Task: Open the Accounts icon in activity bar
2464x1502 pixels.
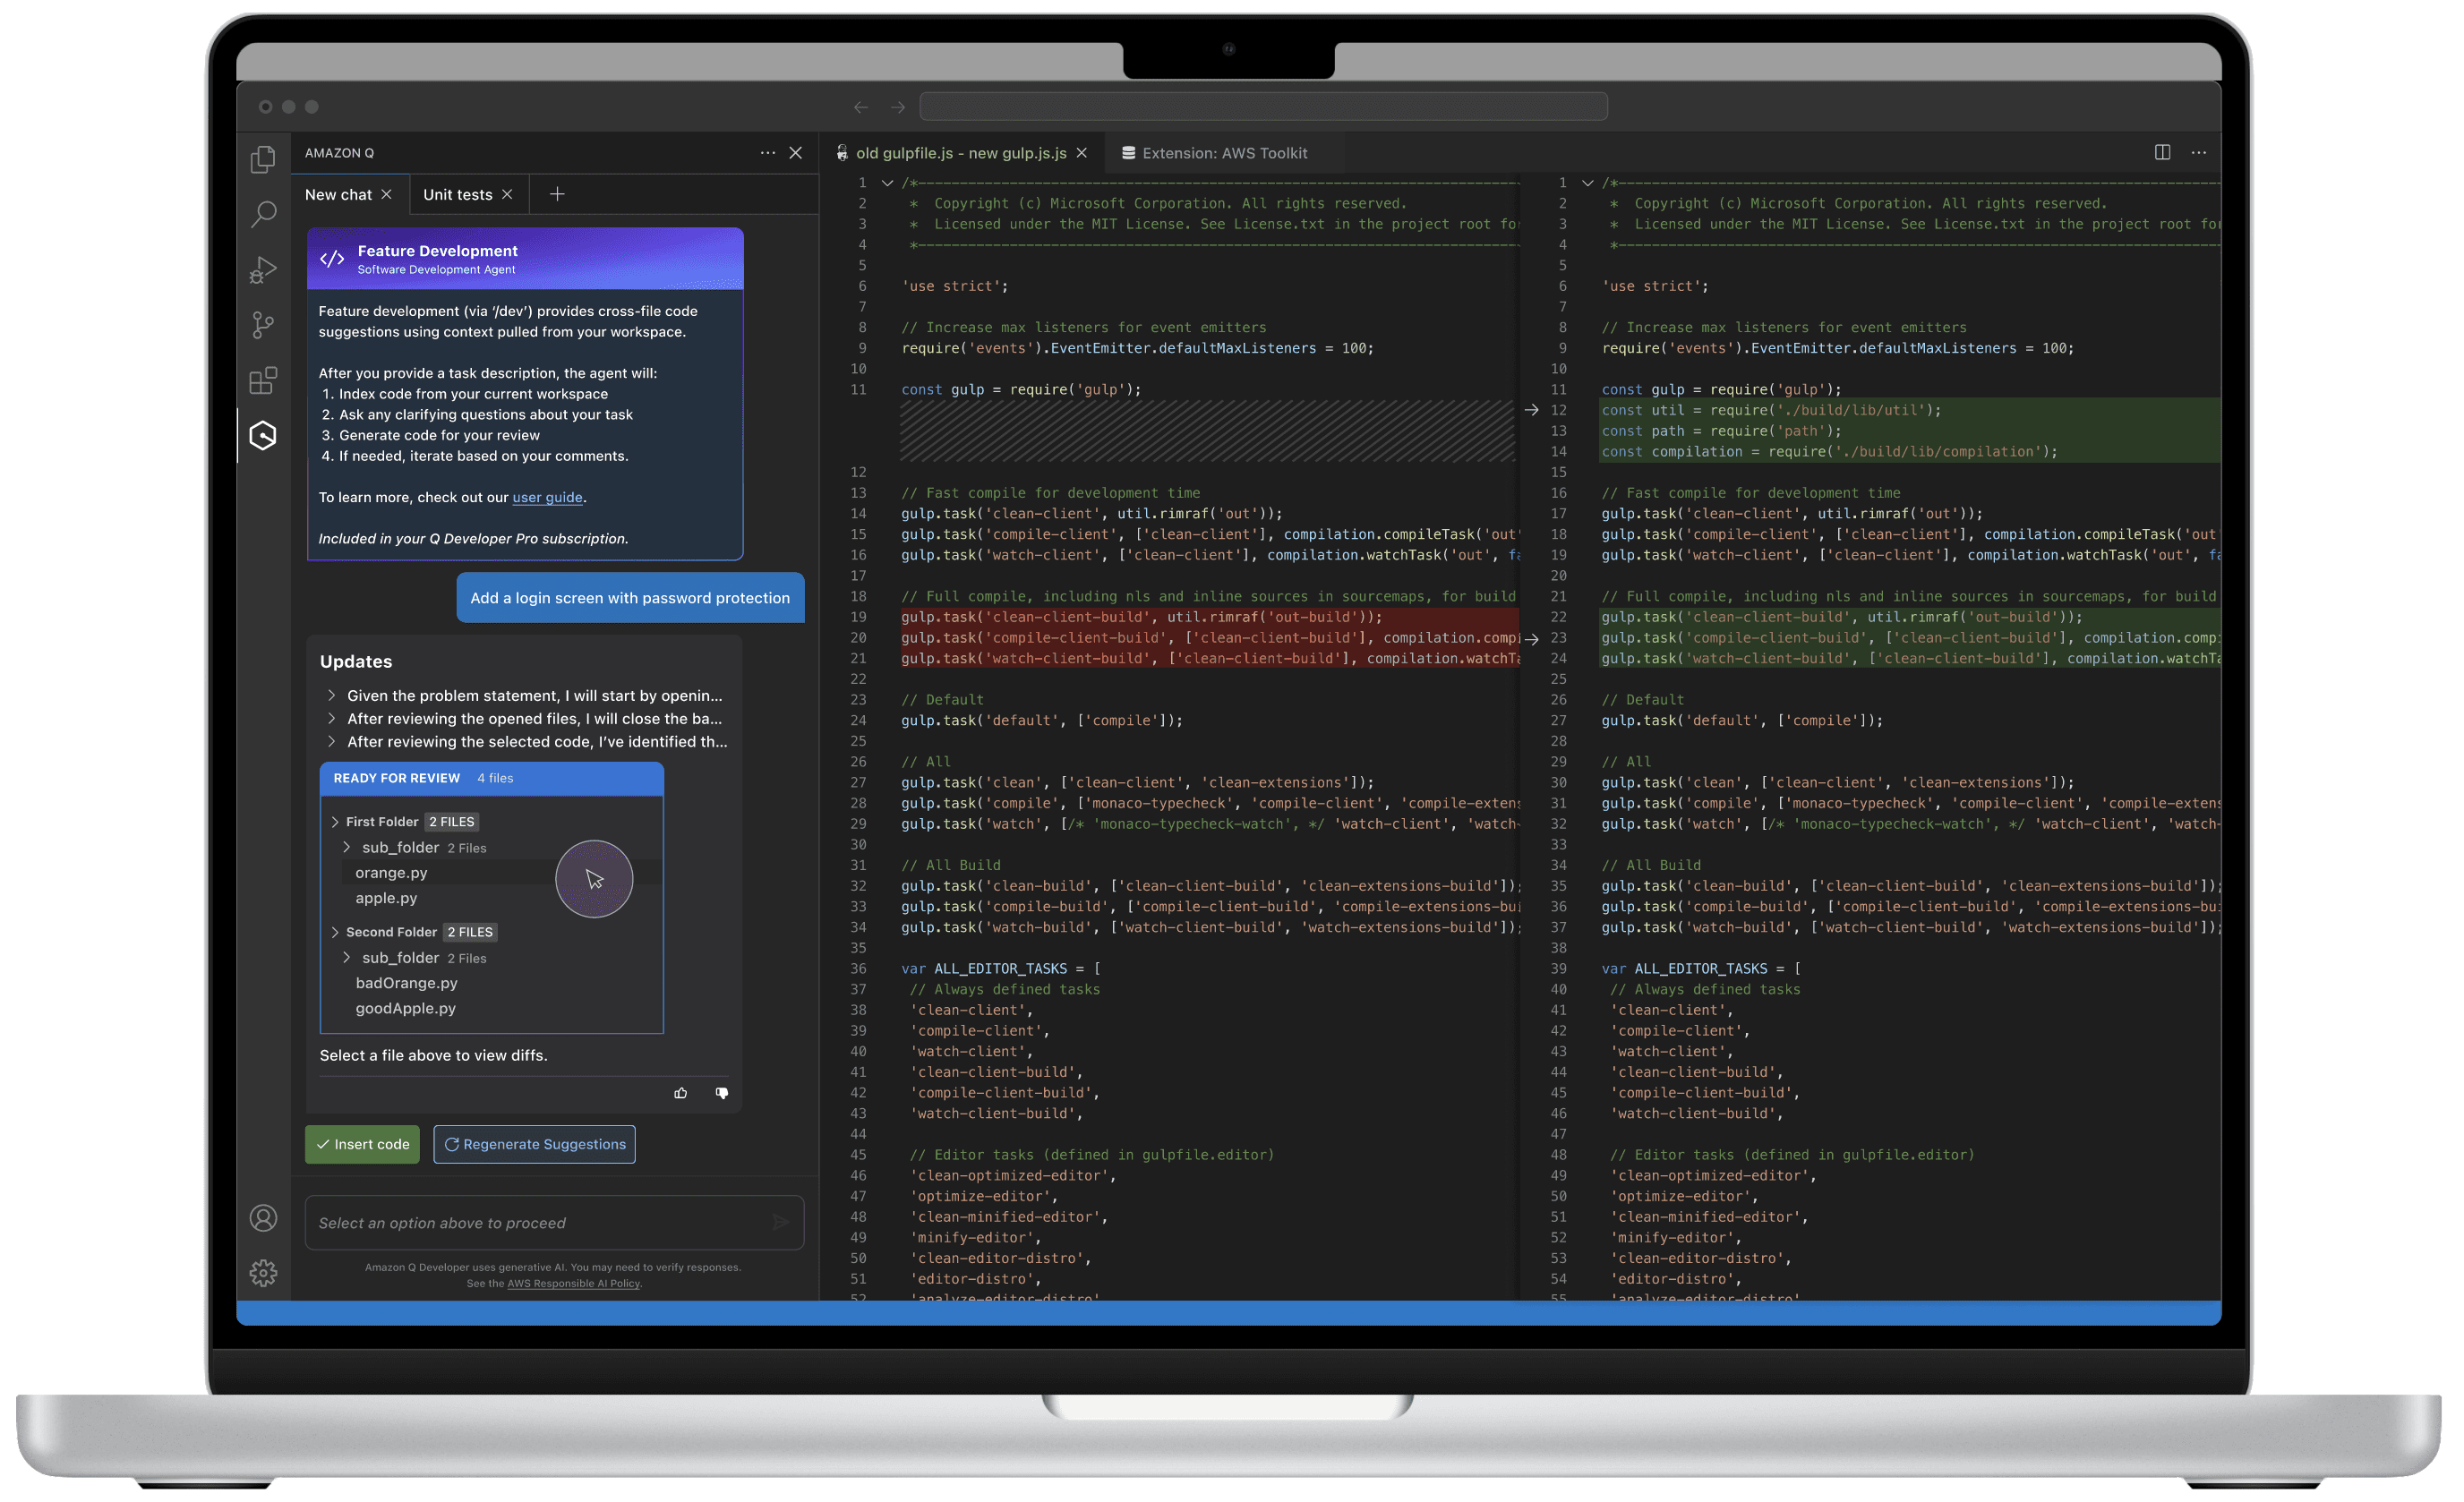Action: point(263,1218)
